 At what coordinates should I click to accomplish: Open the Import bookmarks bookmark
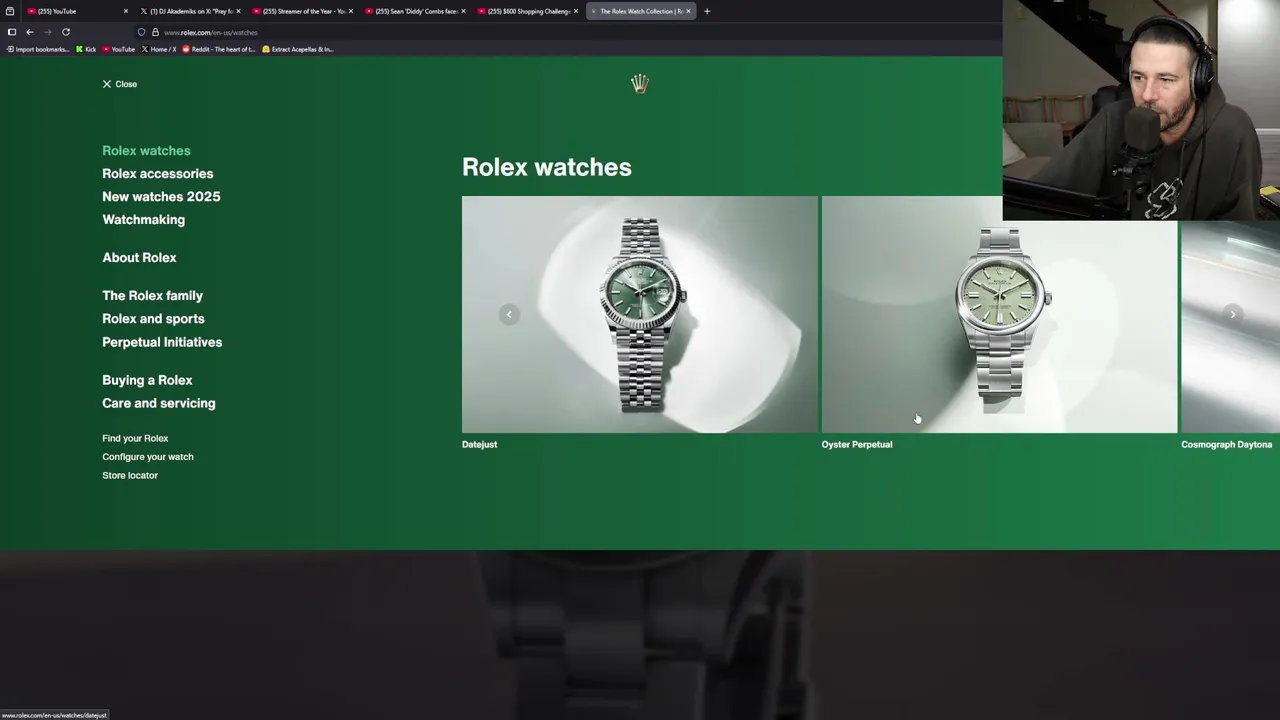[x=37, y=49]
